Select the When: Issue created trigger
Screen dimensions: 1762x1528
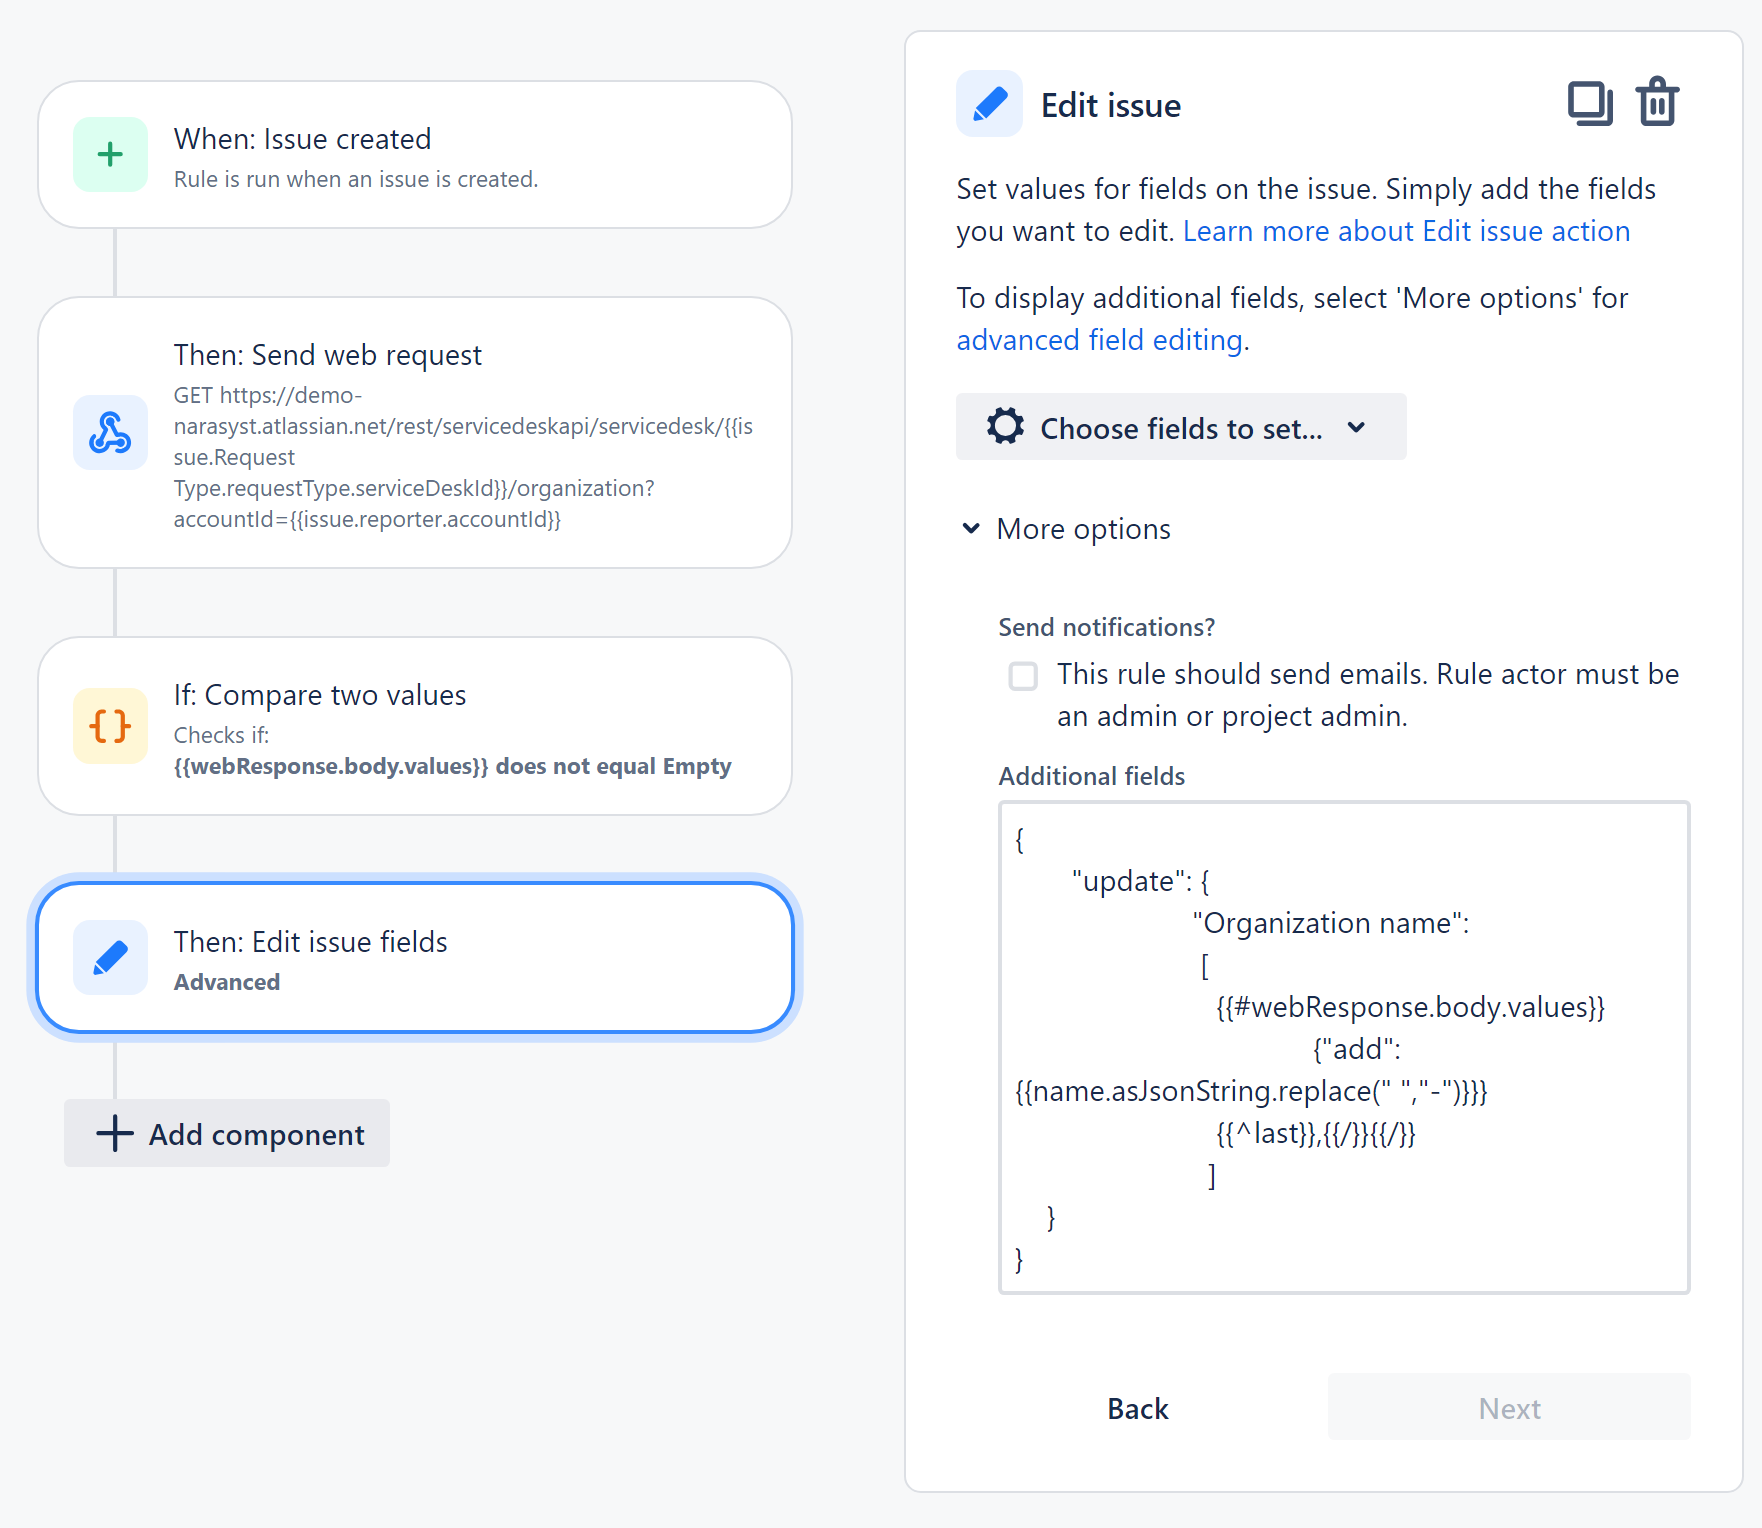[415, 155]
